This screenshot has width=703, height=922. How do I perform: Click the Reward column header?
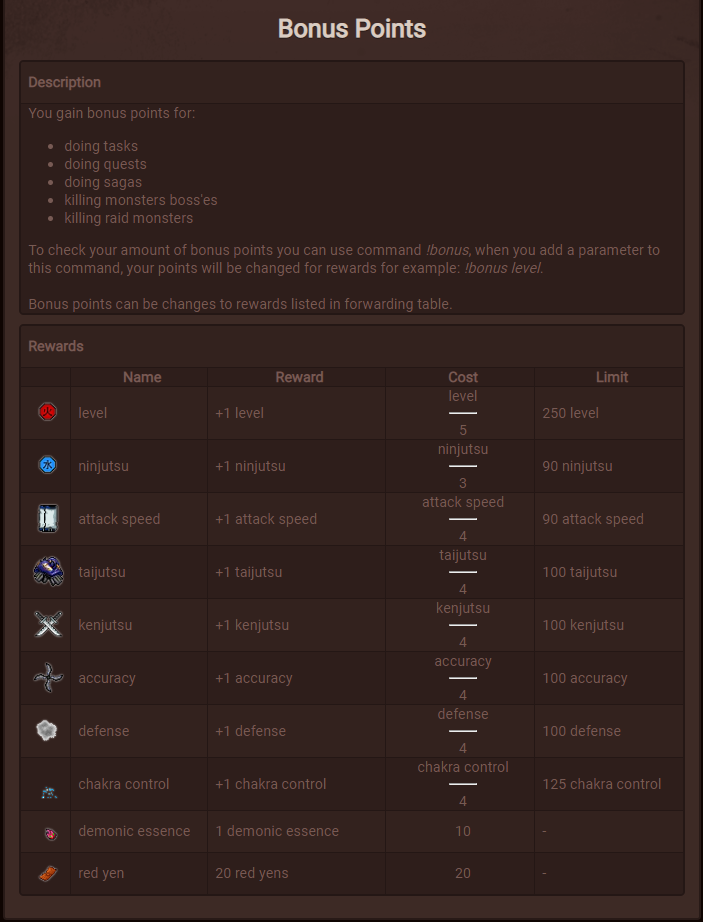click(299, 377)
